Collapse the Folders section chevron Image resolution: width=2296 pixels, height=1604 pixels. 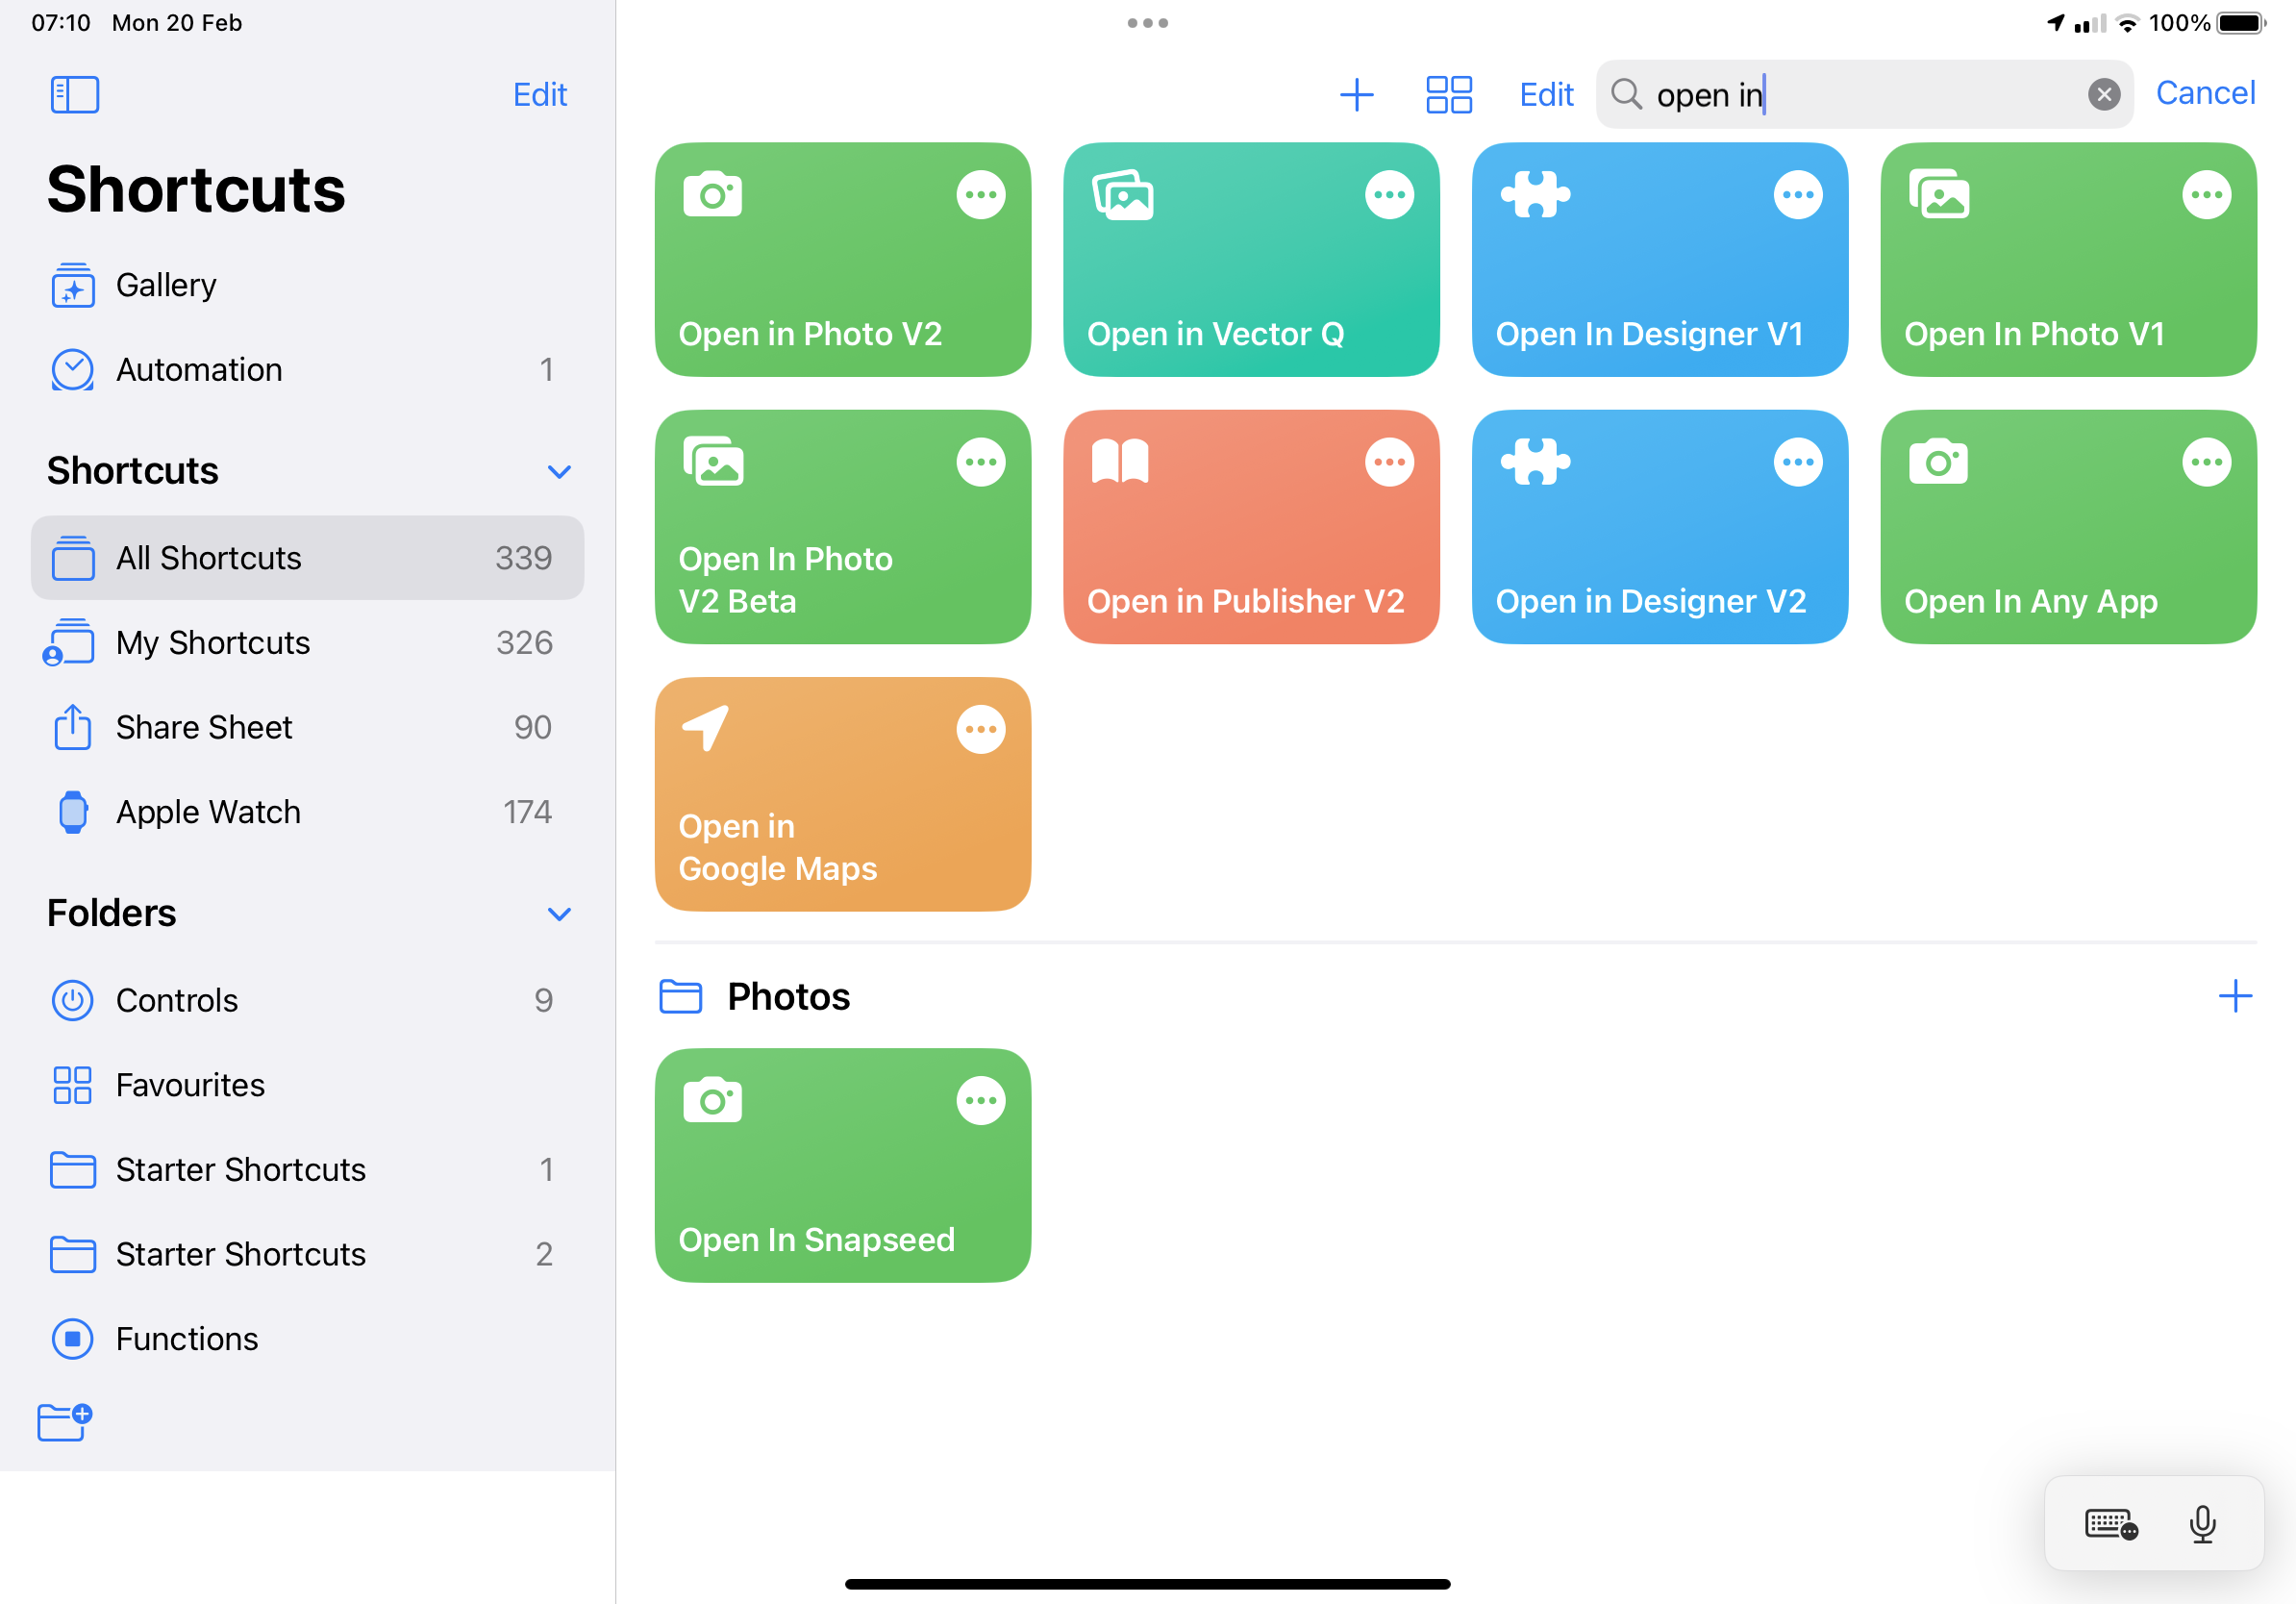point(559,914)
